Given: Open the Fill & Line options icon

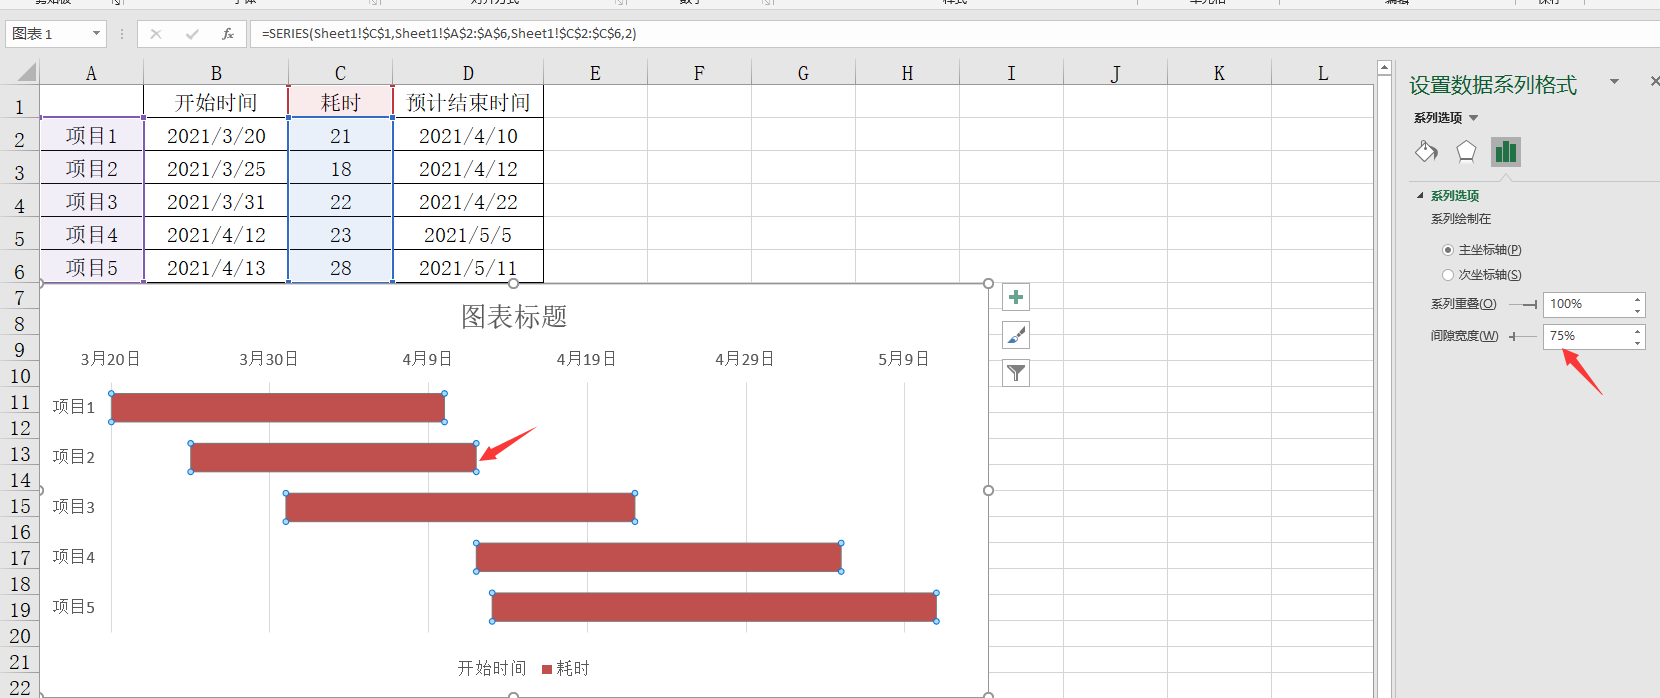Looking at the screenshot, I should (1426, 152).
